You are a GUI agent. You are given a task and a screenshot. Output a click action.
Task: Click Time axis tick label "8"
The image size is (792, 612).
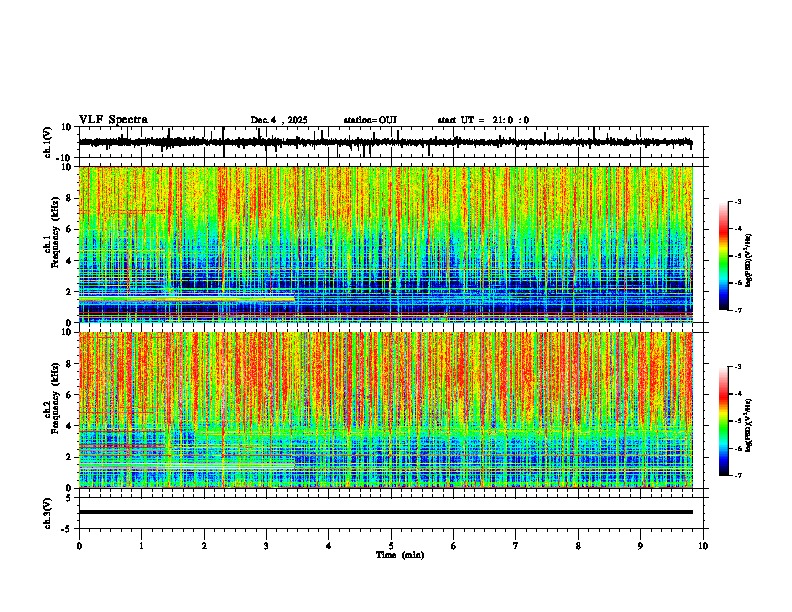tap(578, 546)
